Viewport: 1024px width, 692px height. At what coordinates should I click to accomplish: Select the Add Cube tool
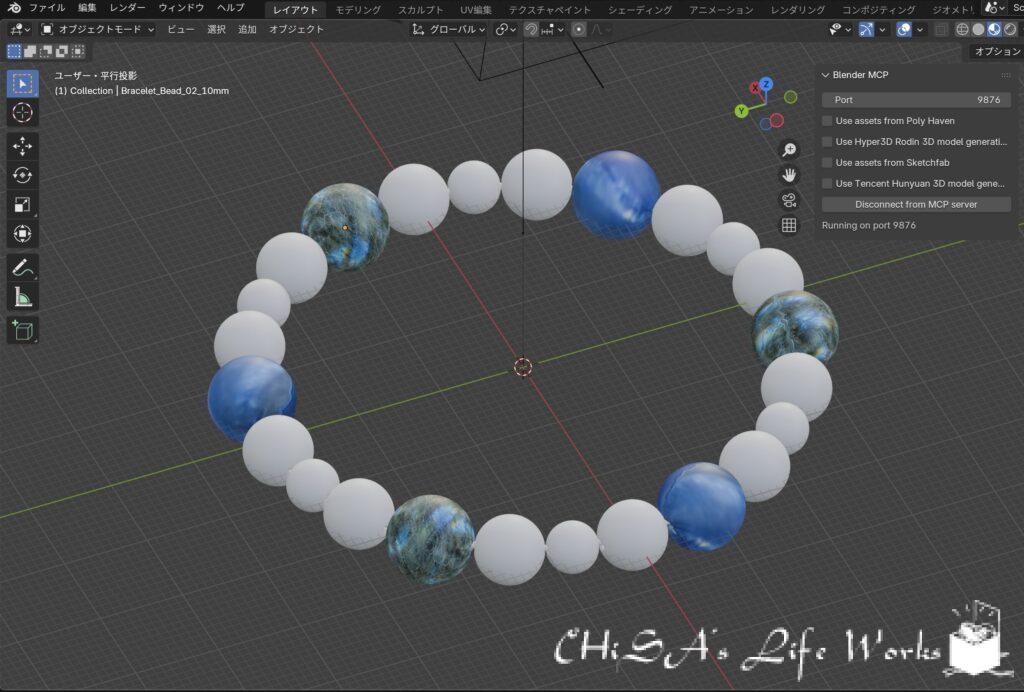click(23, 330)
